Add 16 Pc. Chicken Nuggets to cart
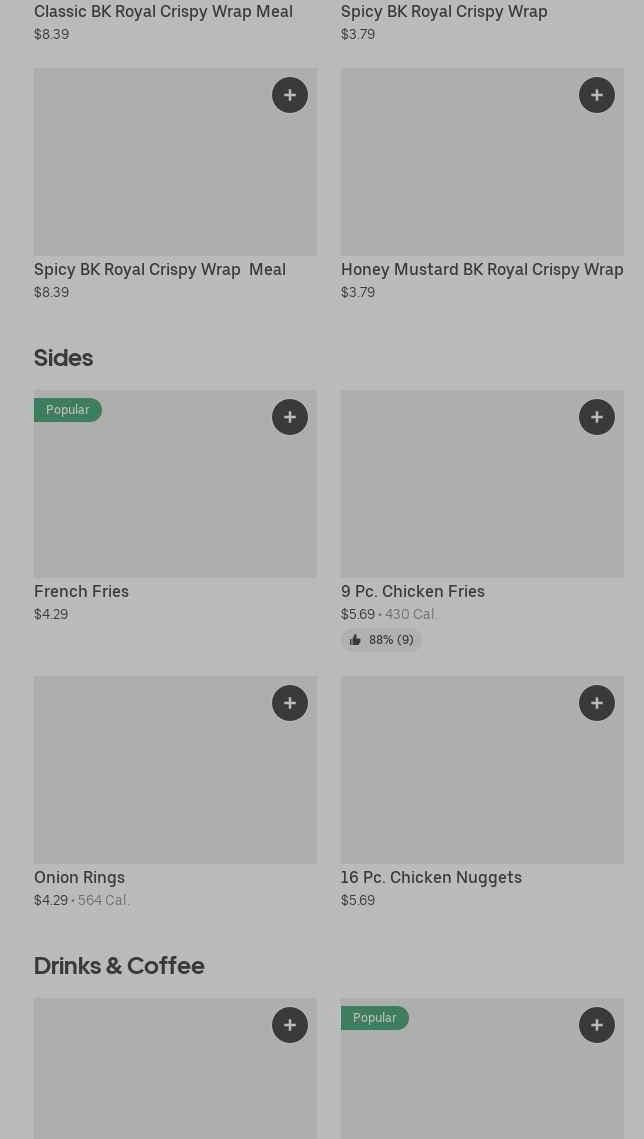 tap(597, 703)
